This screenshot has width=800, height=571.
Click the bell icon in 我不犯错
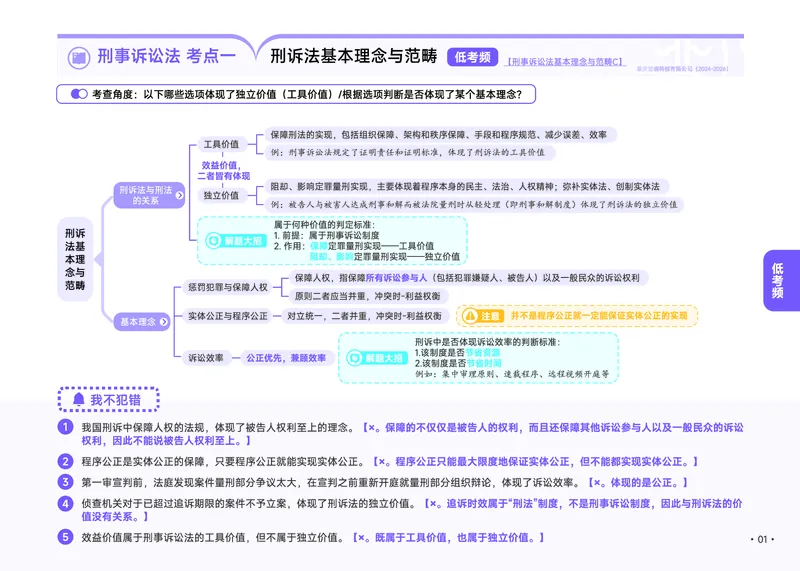[79, 399]
